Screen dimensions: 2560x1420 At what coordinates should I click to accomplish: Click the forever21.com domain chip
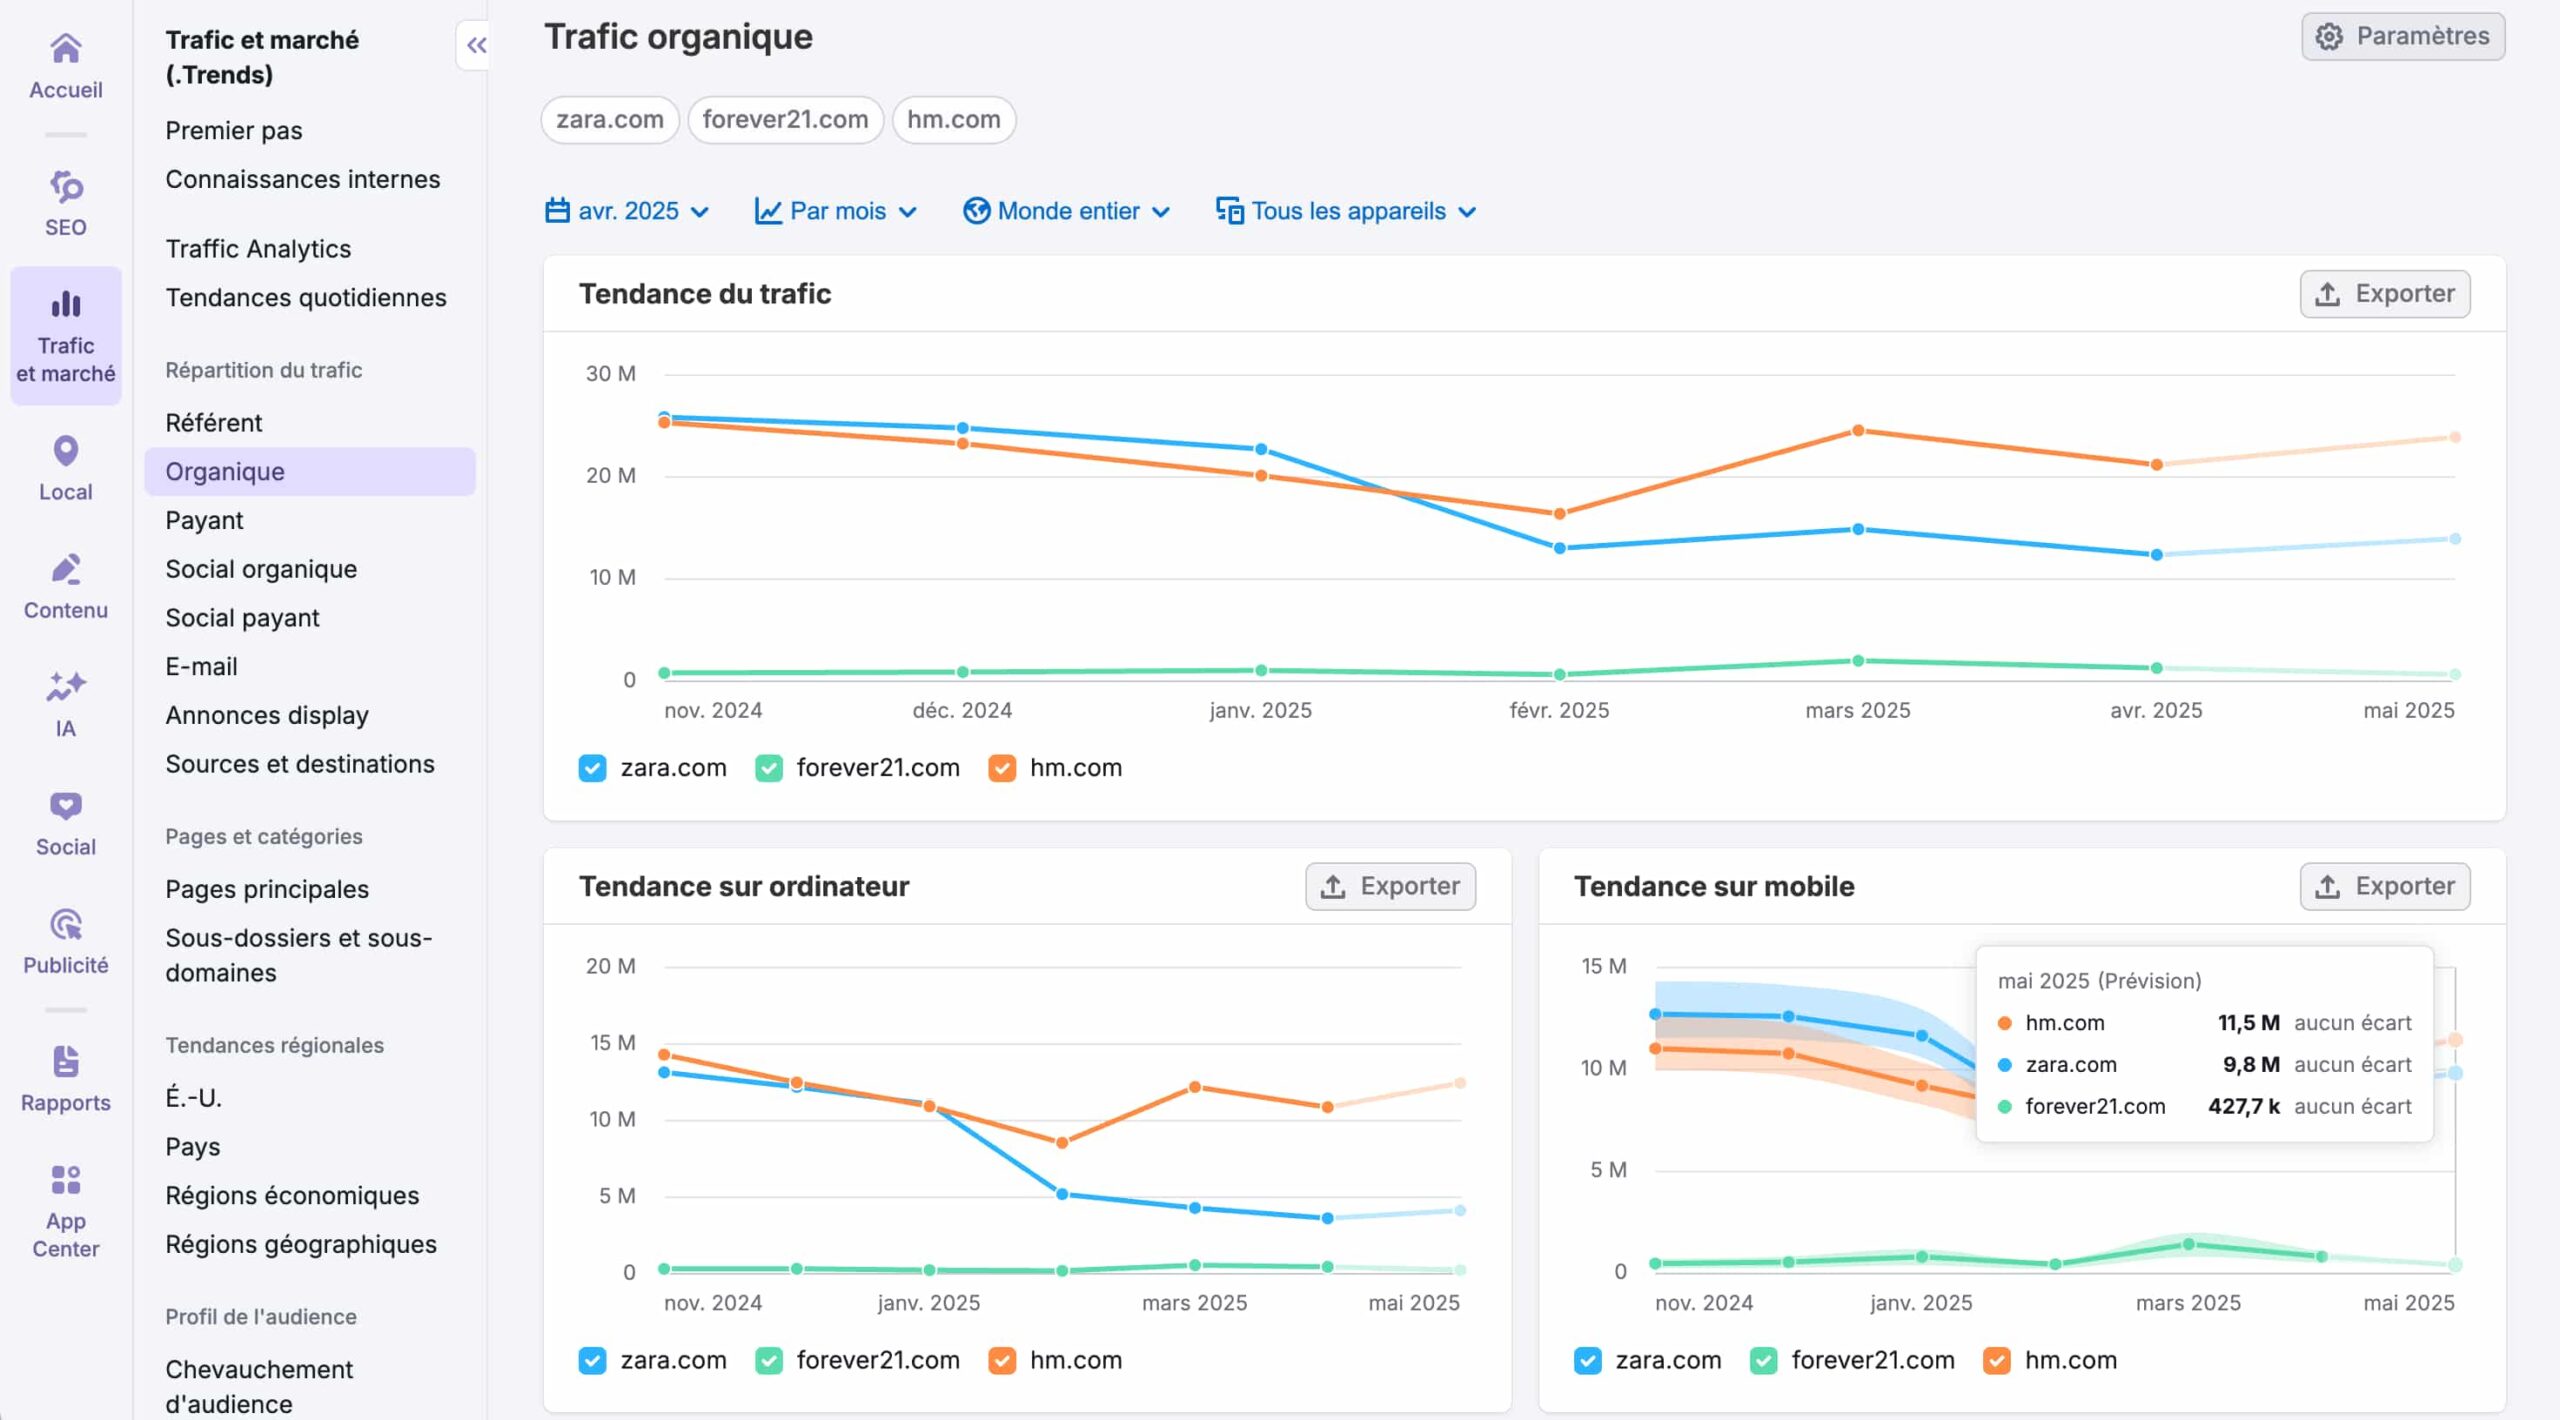click(x=785, y=120)
